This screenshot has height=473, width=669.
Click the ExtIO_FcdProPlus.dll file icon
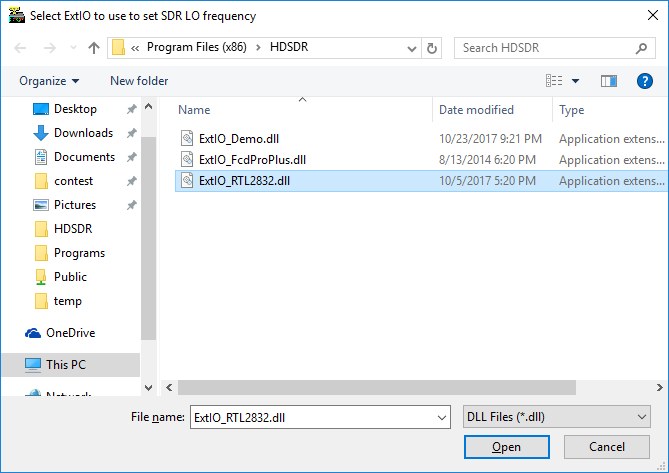[x=187, y=160]
